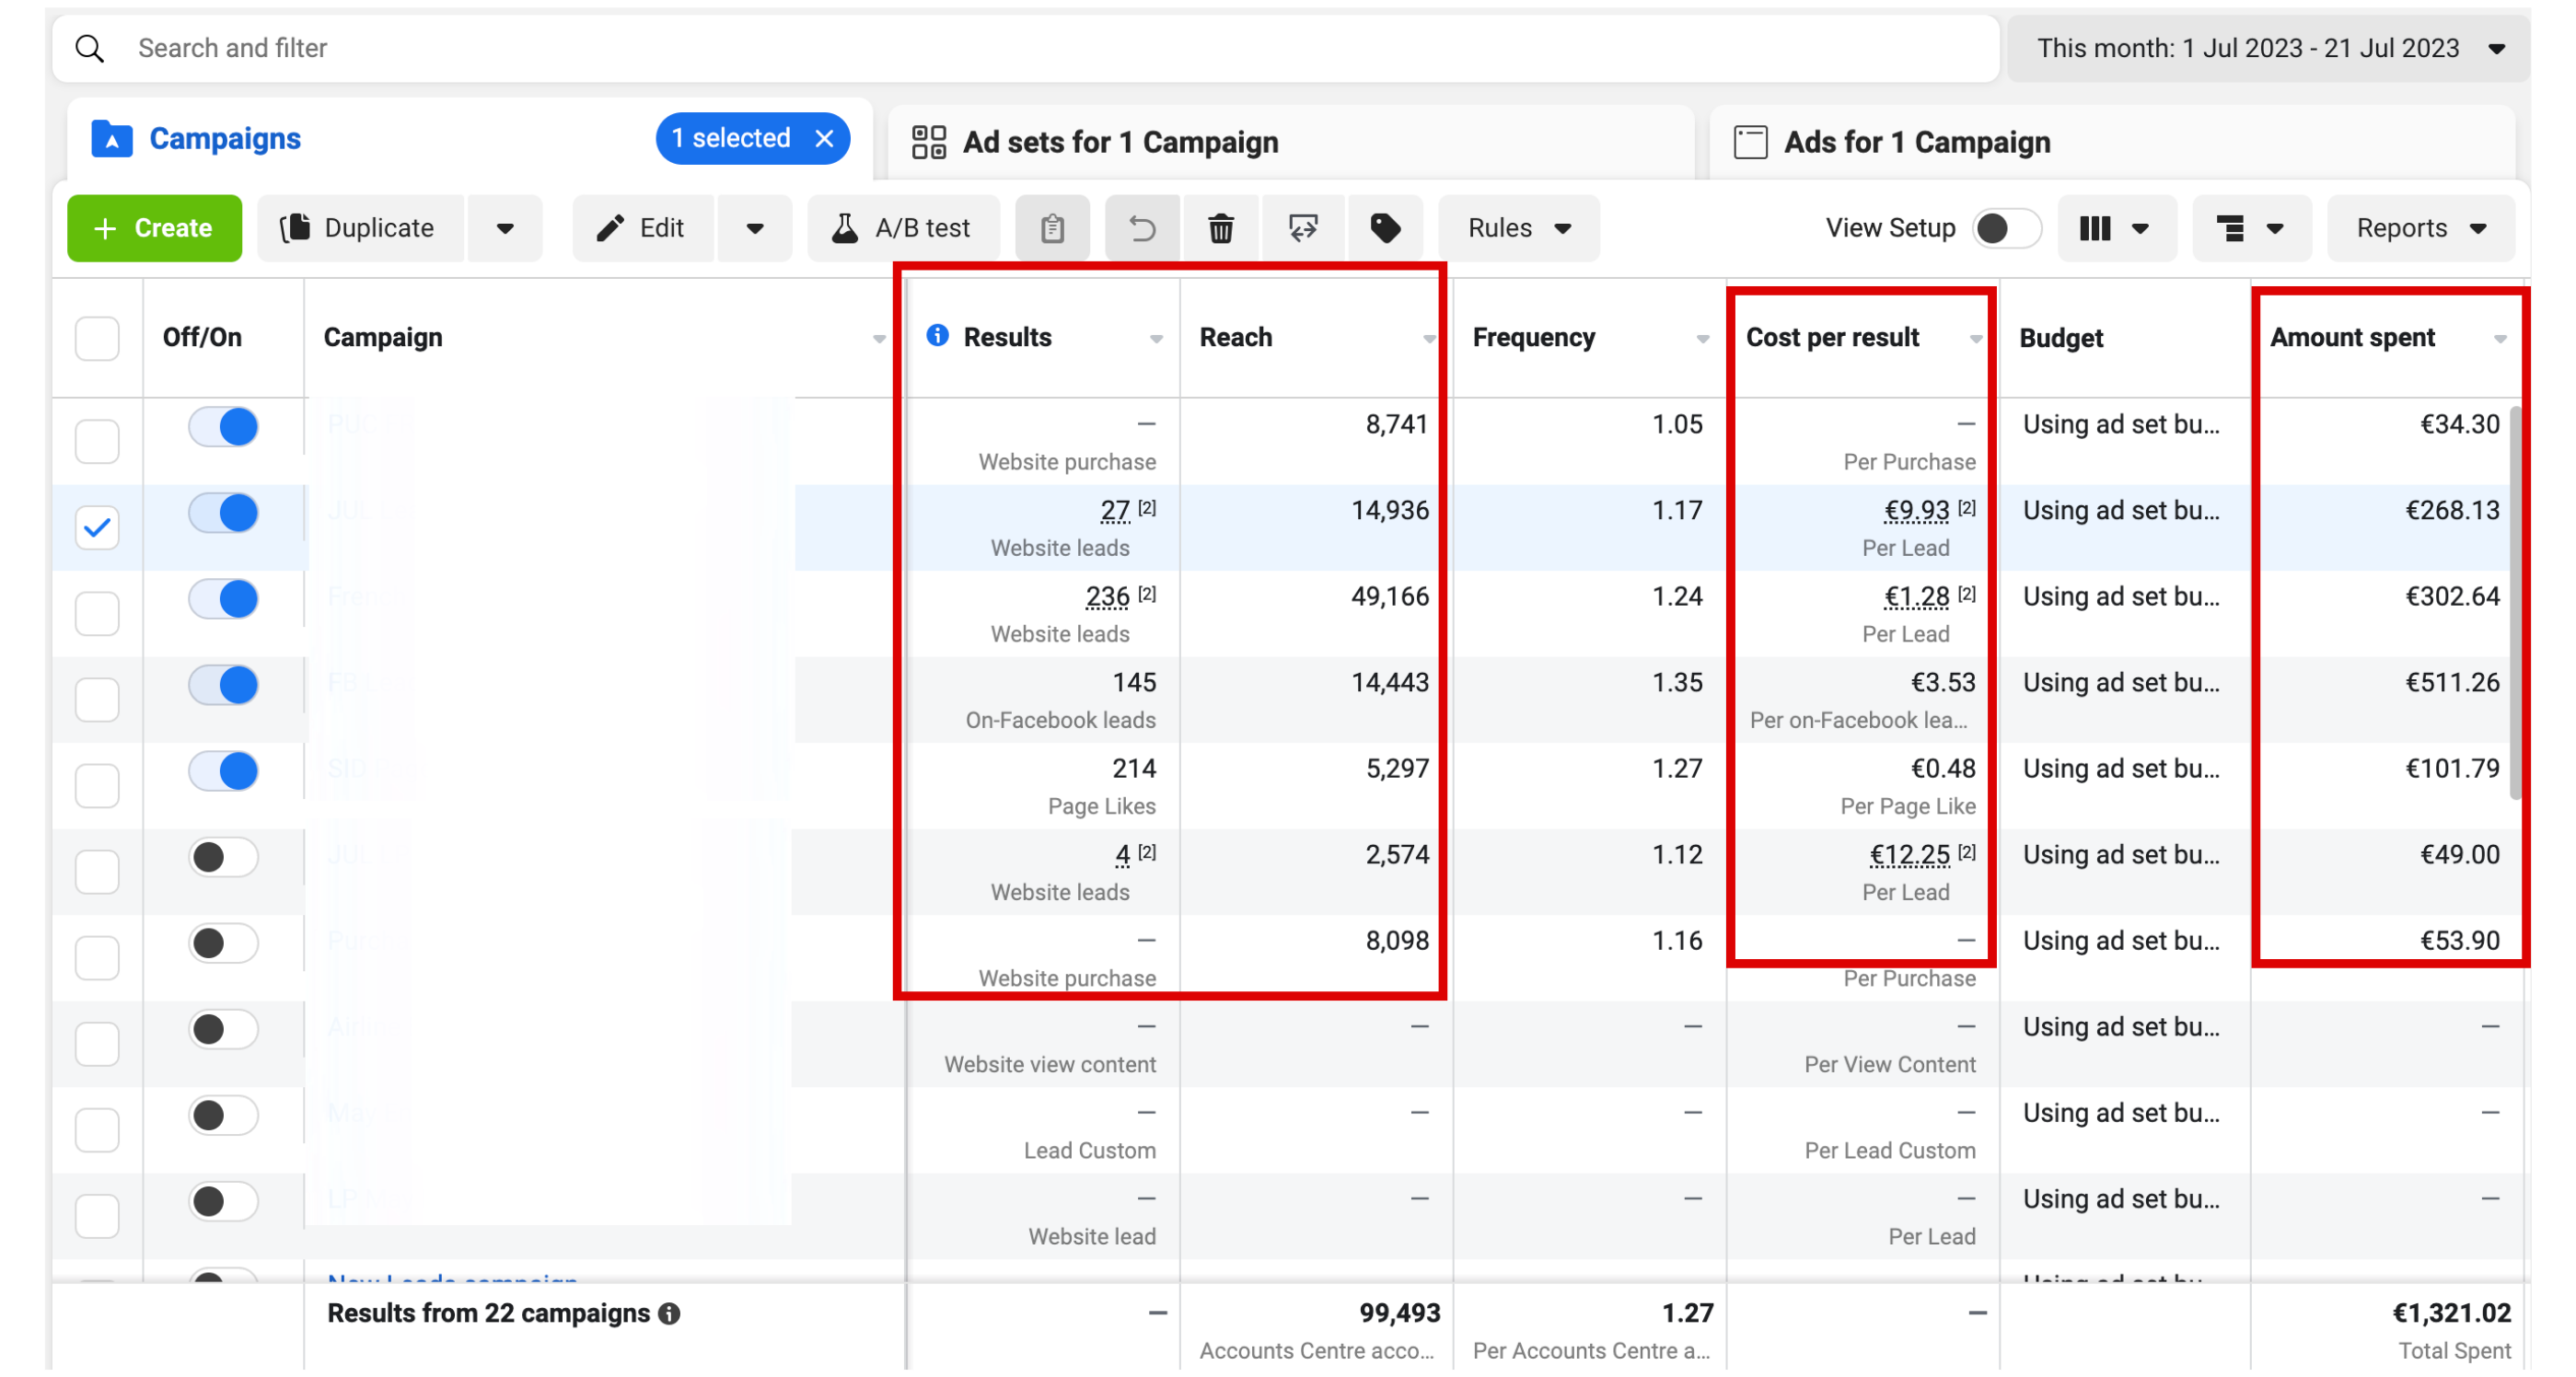Screen dimensions: 2576x1377
Task: Expand the Reports dropdown
Action: click(x=2419, y=229)
